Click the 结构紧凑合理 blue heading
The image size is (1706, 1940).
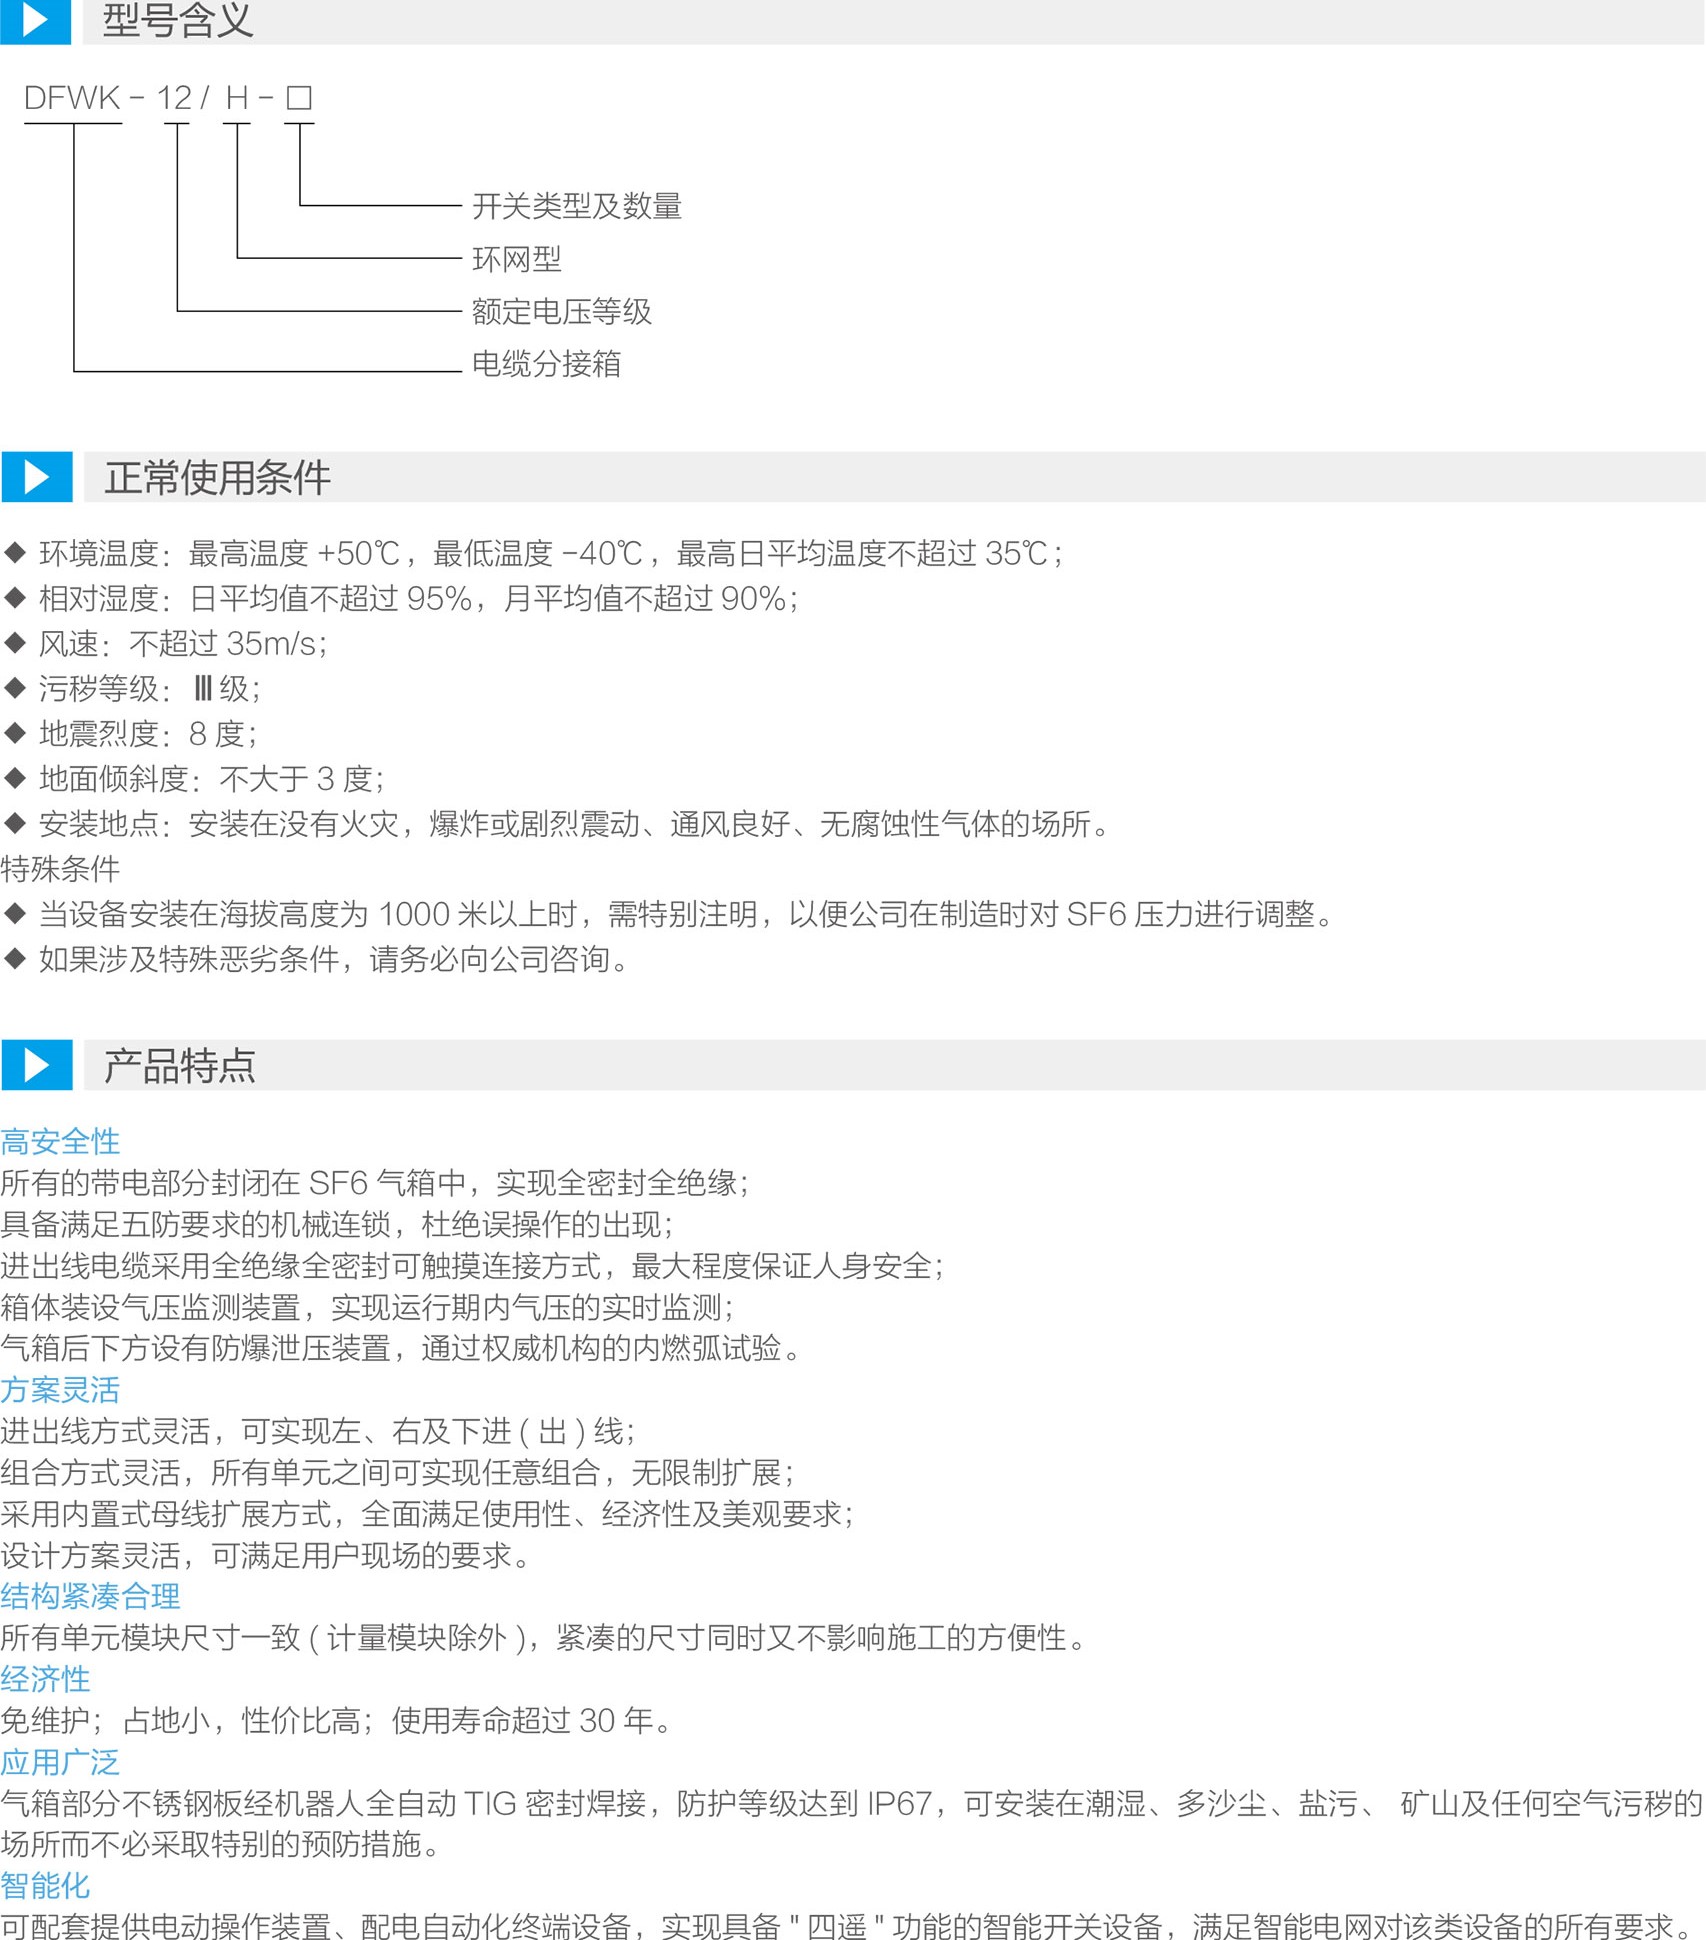pos(90,1596)
